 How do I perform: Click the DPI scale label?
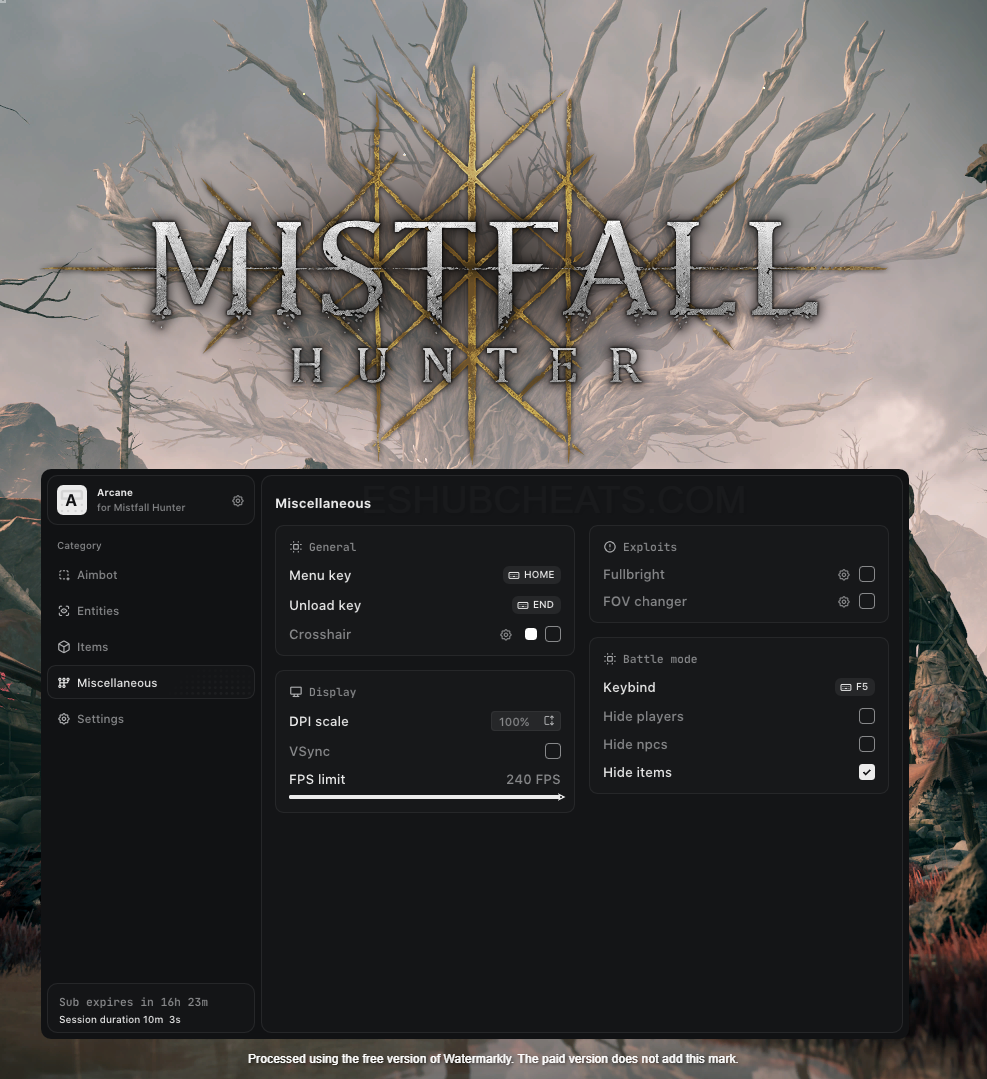(x=319, y=722)
